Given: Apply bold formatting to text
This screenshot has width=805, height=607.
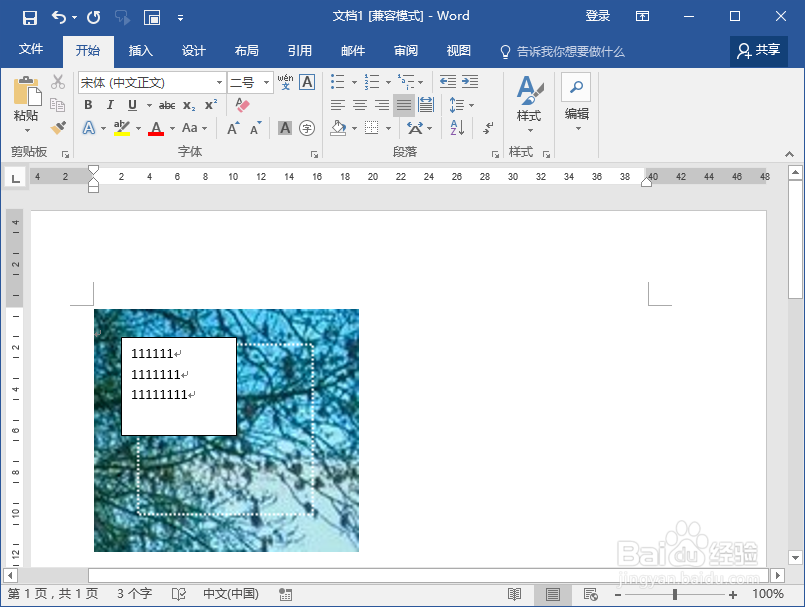Looking at the screenshot, I should tap(89, 104).
